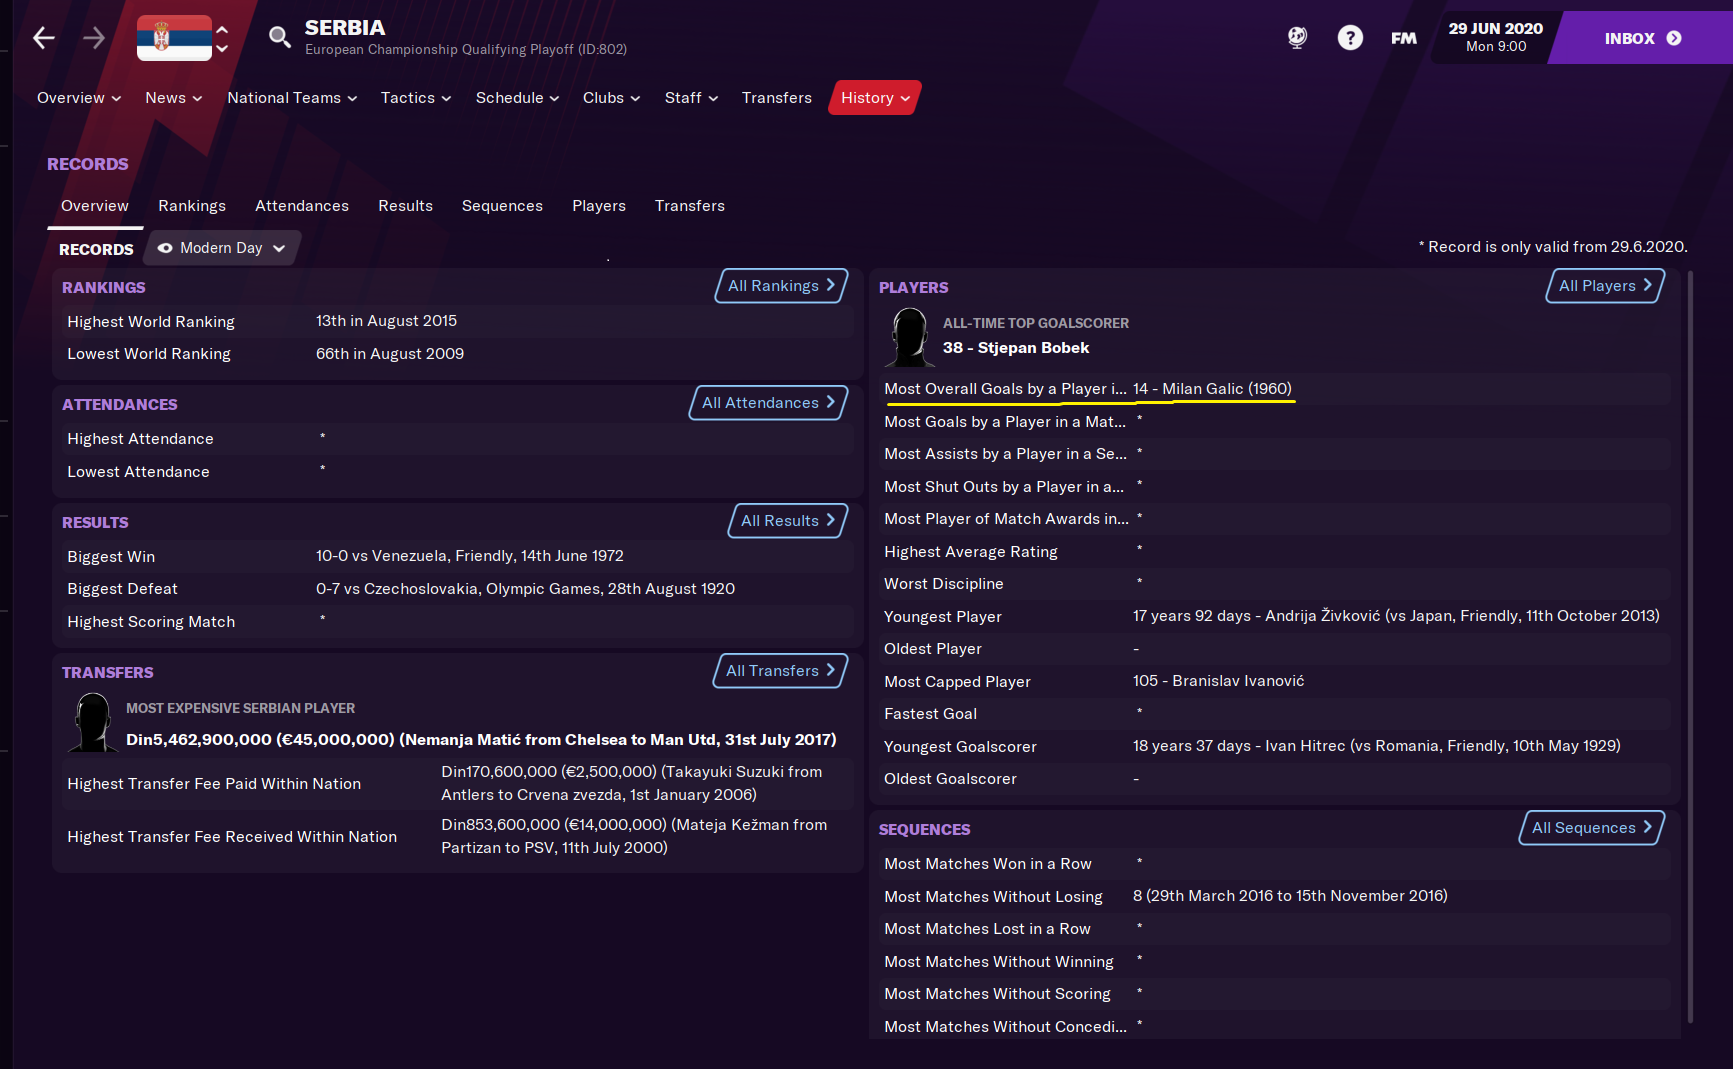Click the Inbox arrow icon
This screenshot has height=1069, width=1733.
1674,38
